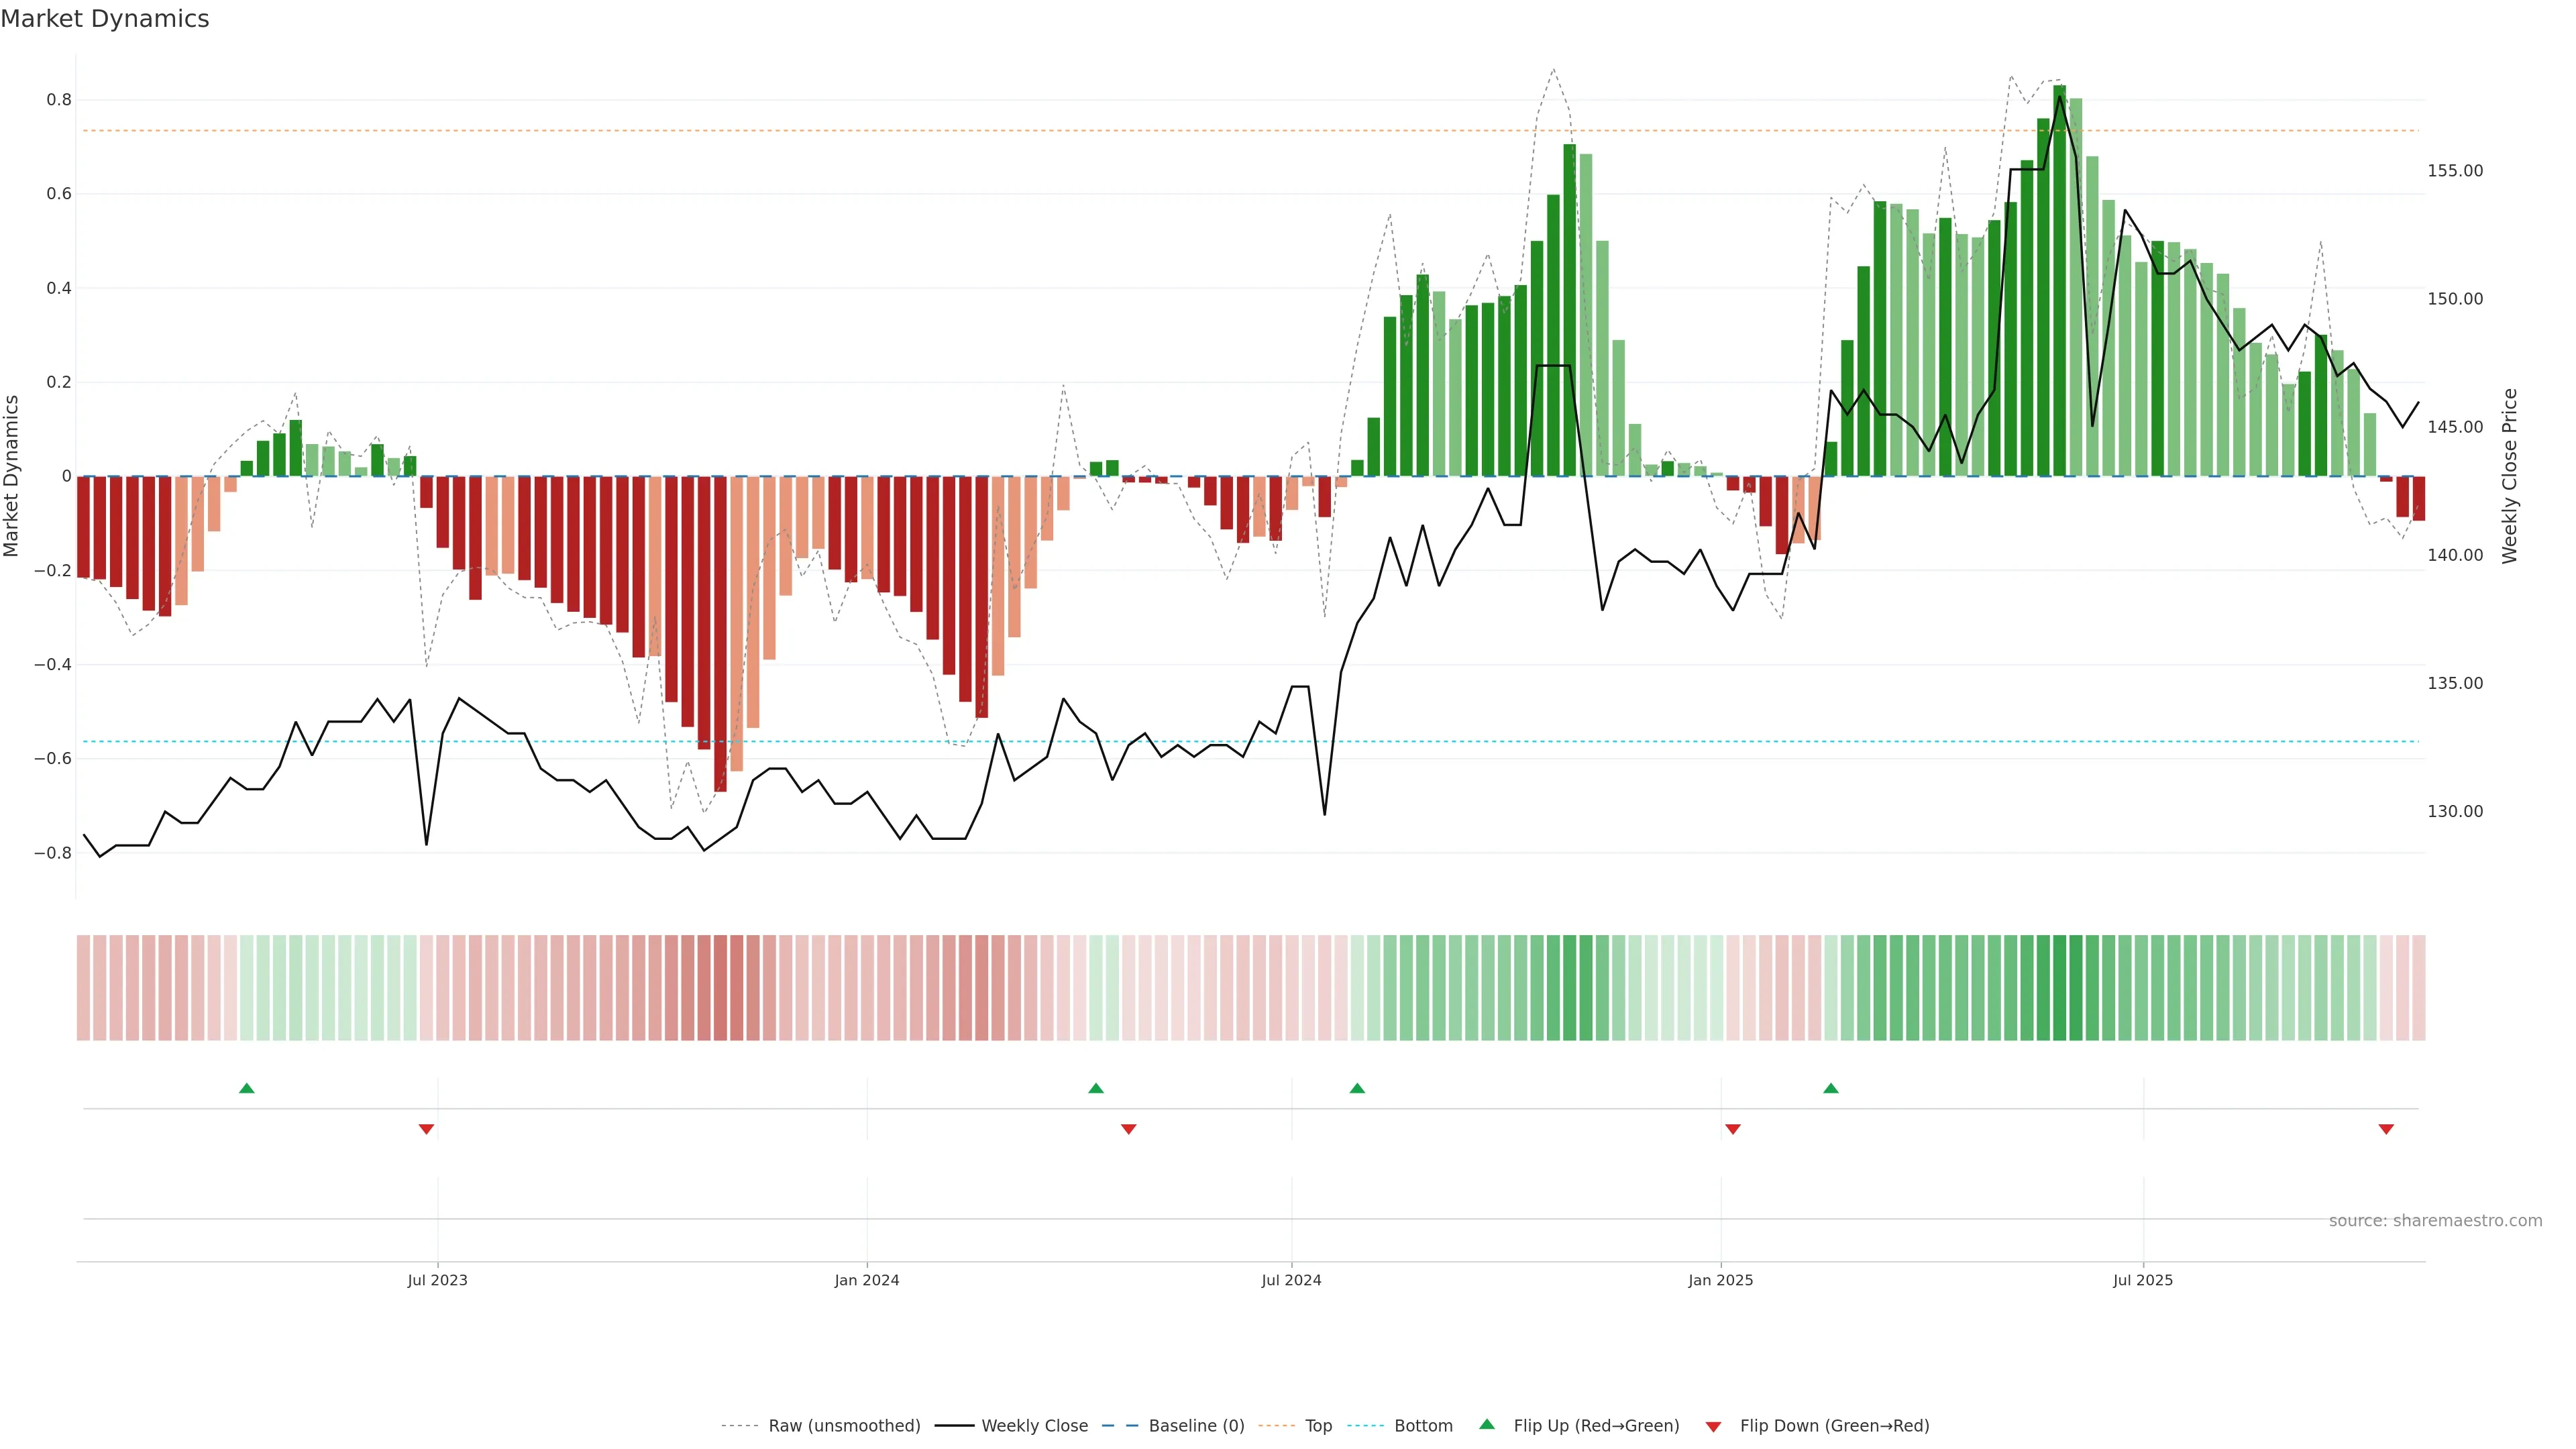This screenshot has width=2576, height=1449.
Task: Toggle the Weekly Close legend entry
Action: (x=1034, y=1426)
